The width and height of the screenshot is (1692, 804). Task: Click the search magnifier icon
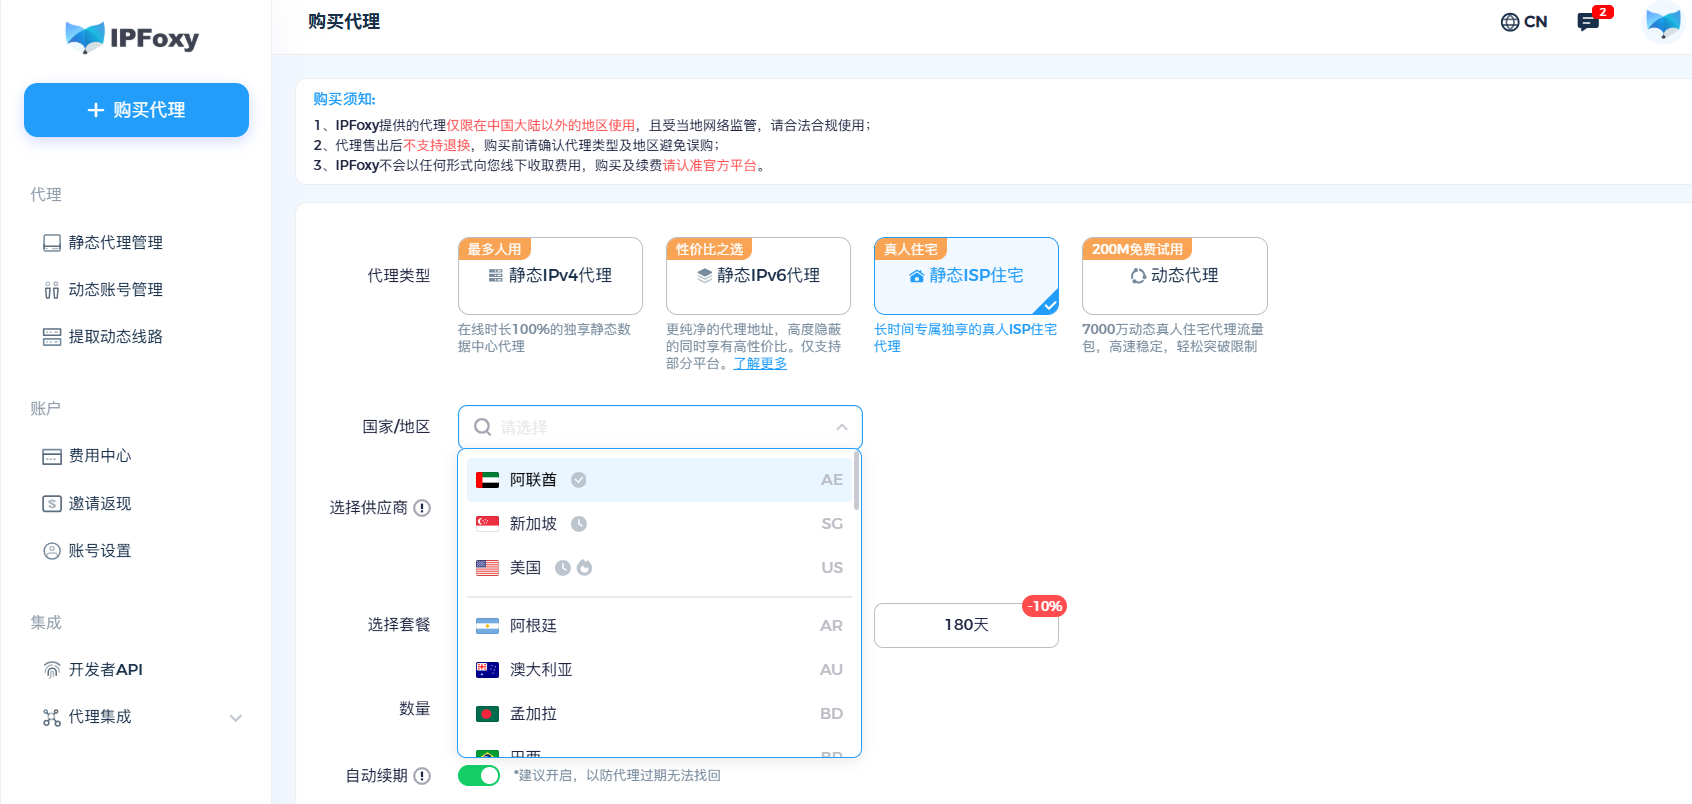[x=482, y=427]
